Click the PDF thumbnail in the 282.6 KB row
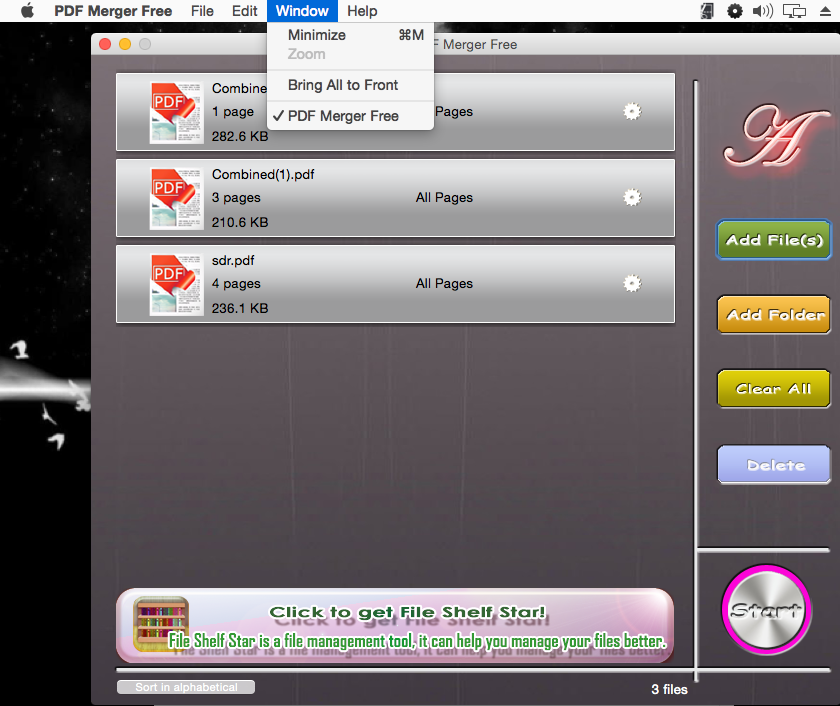 [176, 112]
